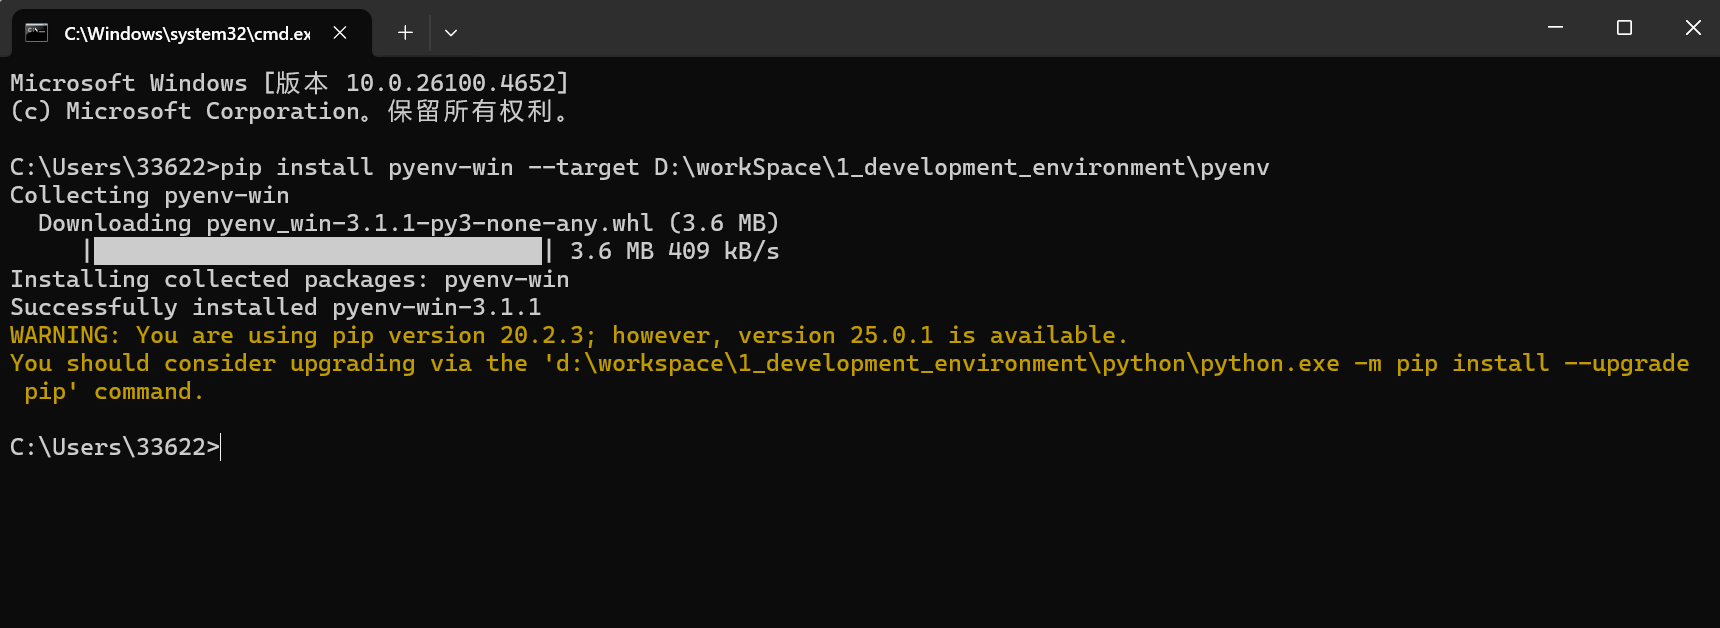Image resolution: width=1720 pixels, height=628 pixels.
Task: Click the cmd icon in the tab
Action: 37,33
